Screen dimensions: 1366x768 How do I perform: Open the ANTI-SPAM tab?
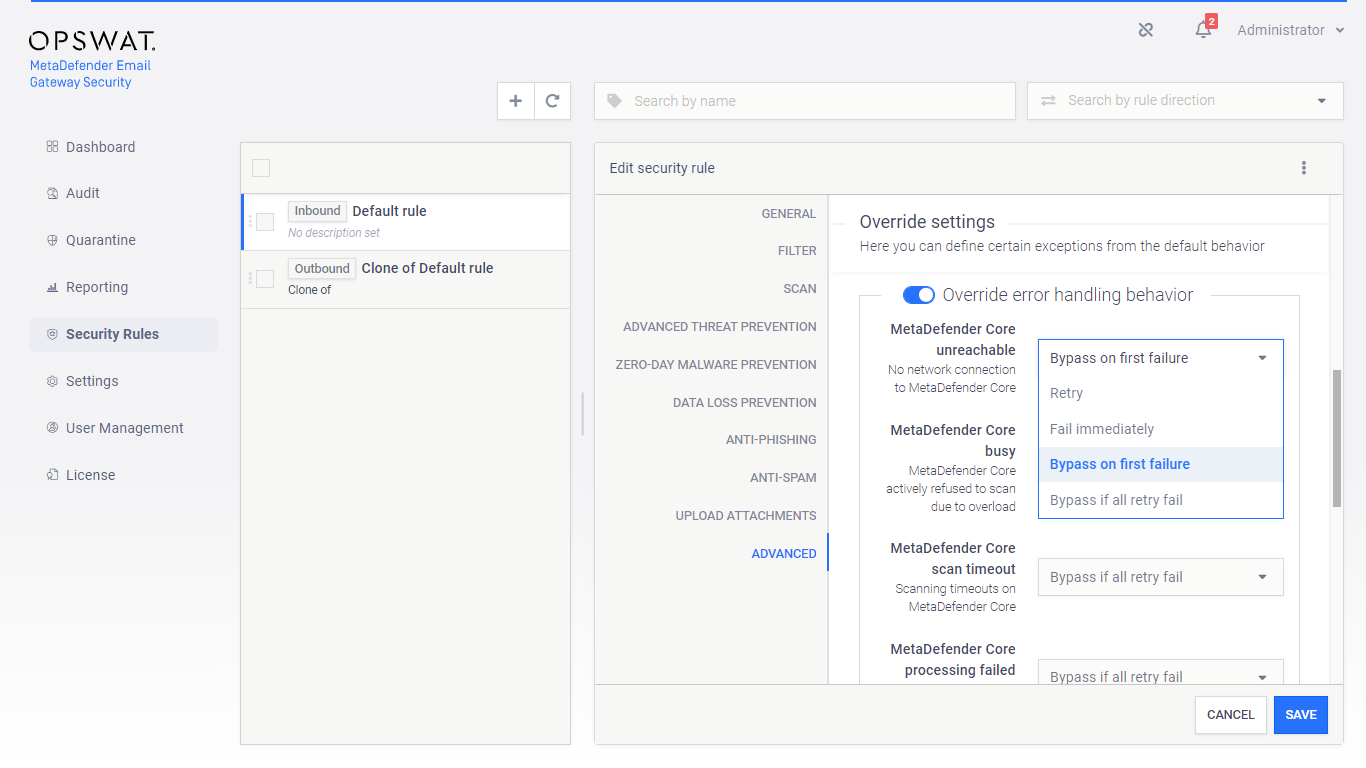coord(783,478)
